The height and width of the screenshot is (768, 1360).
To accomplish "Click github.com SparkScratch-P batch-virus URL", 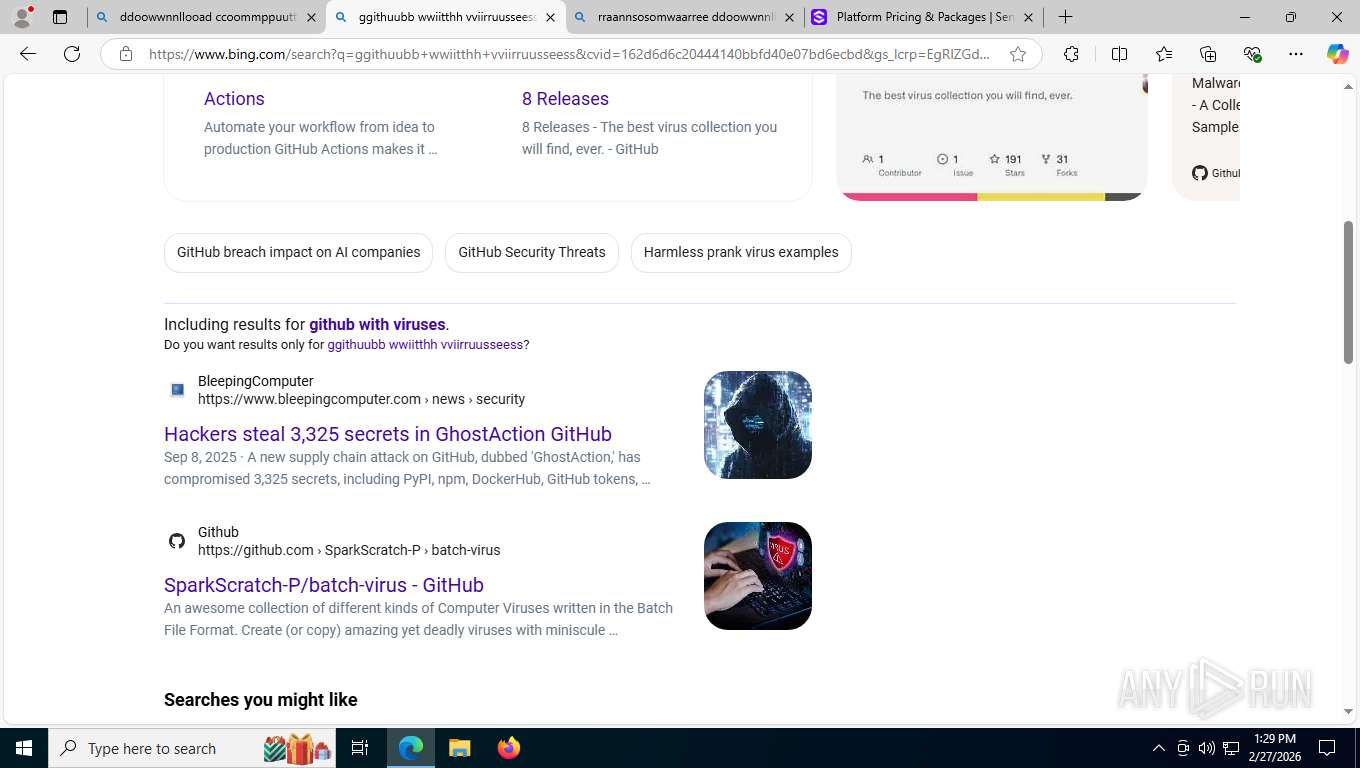I will (x=349, y=550).
